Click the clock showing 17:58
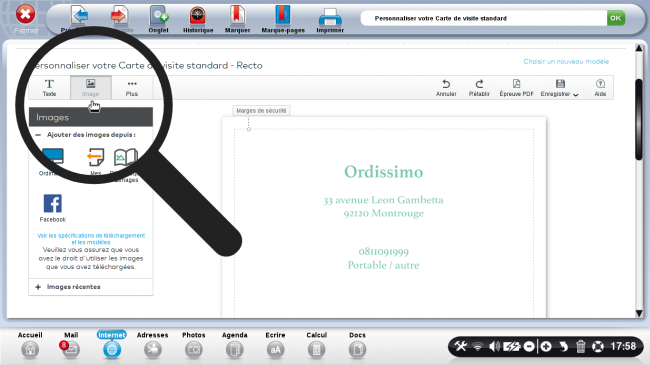 (623, 346)
